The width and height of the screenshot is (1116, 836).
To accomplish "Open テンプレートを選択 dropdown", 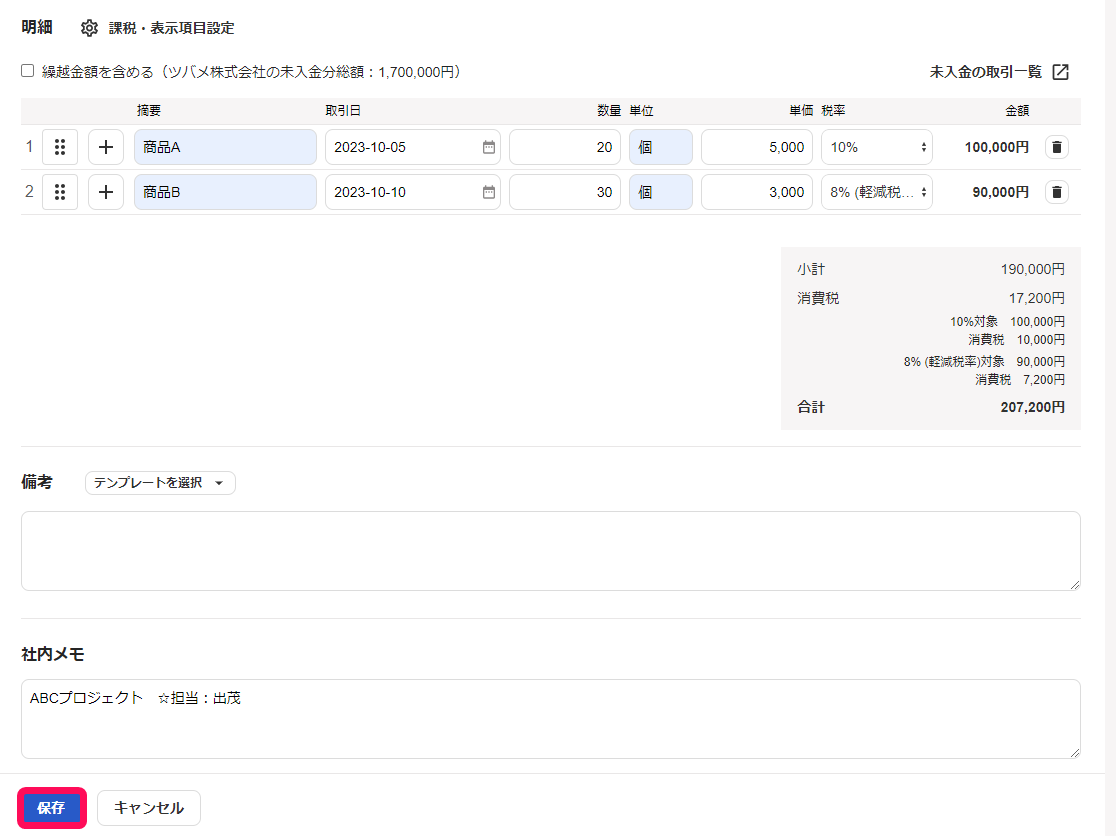I will (160, 483).
